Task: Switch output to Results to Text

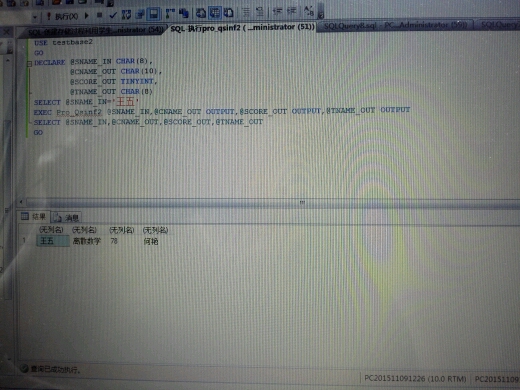Action: tap(201, 13)
